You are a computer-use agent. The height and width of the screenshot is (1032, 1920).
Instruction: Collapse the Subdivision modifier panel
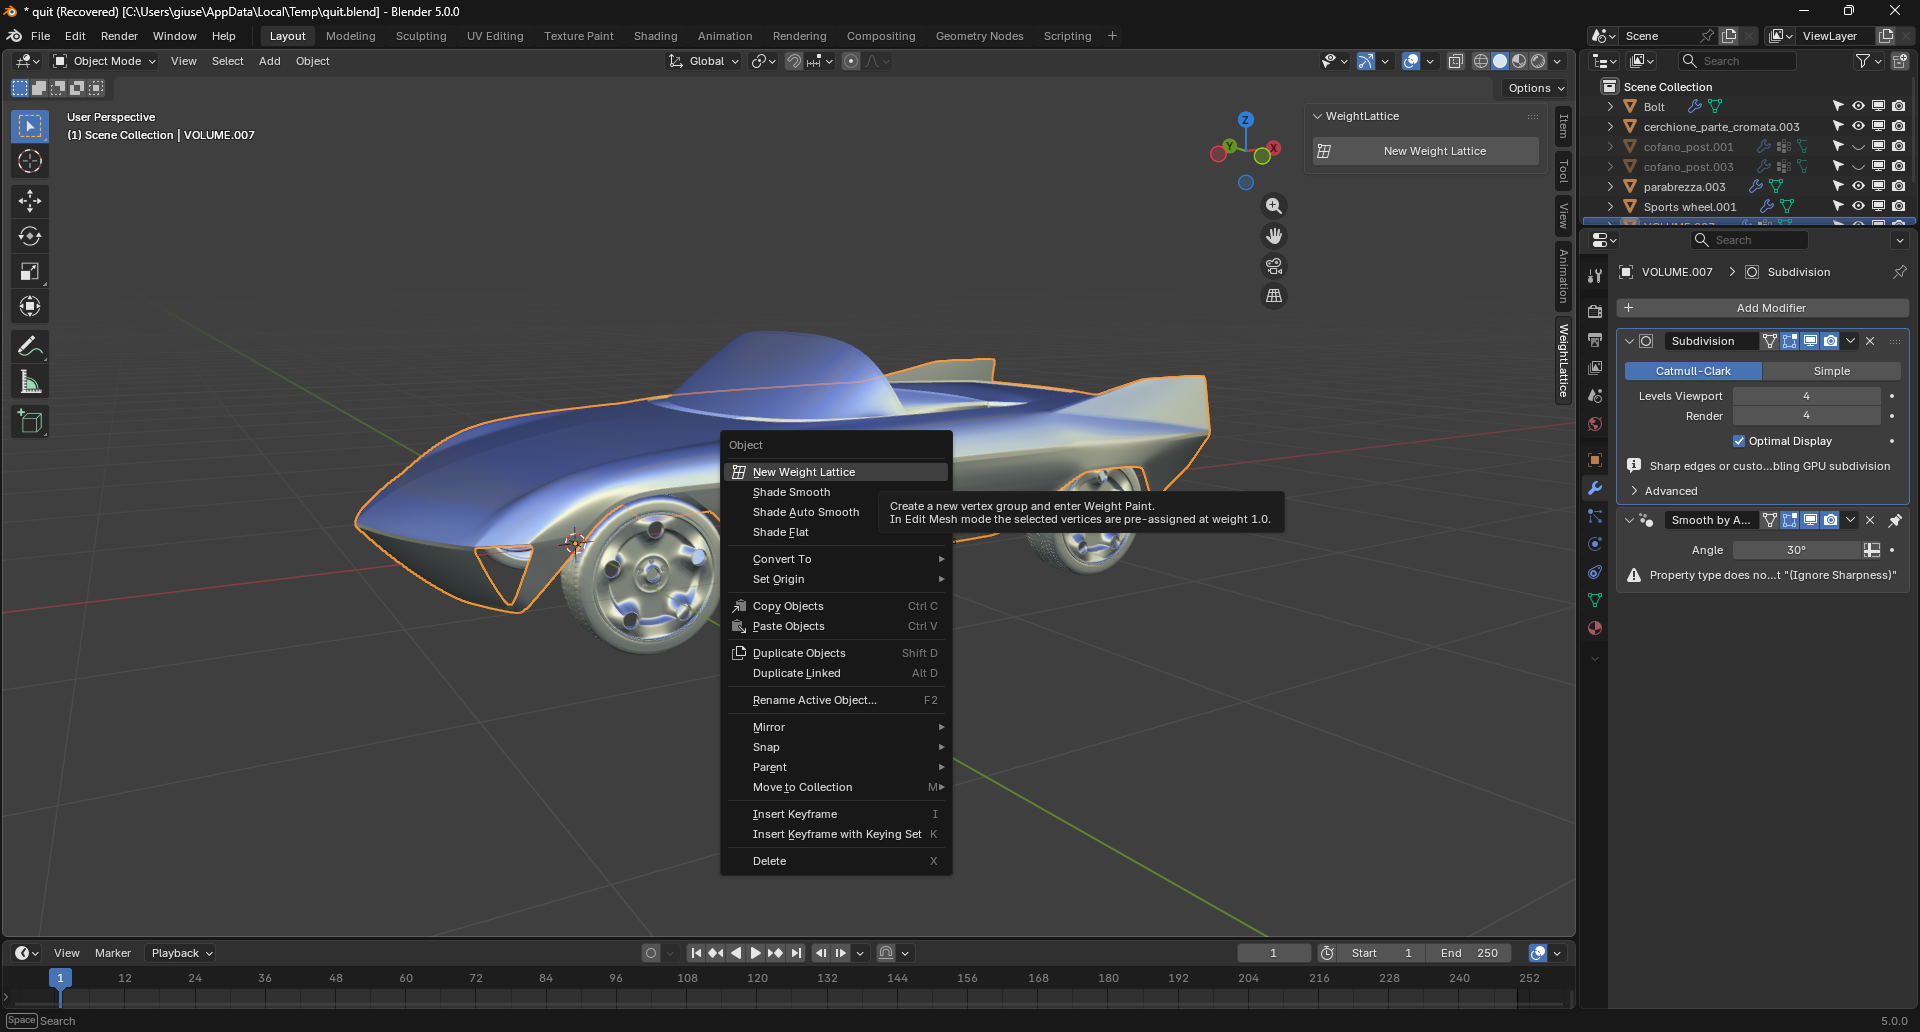(x=1629, y=341)
